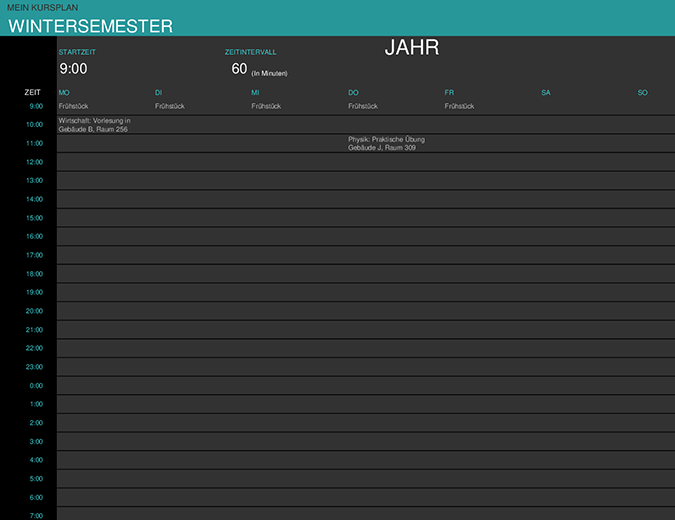Click the 0:00 time label
This screenshot has width=675, height=520.
(x=36, y=386)
